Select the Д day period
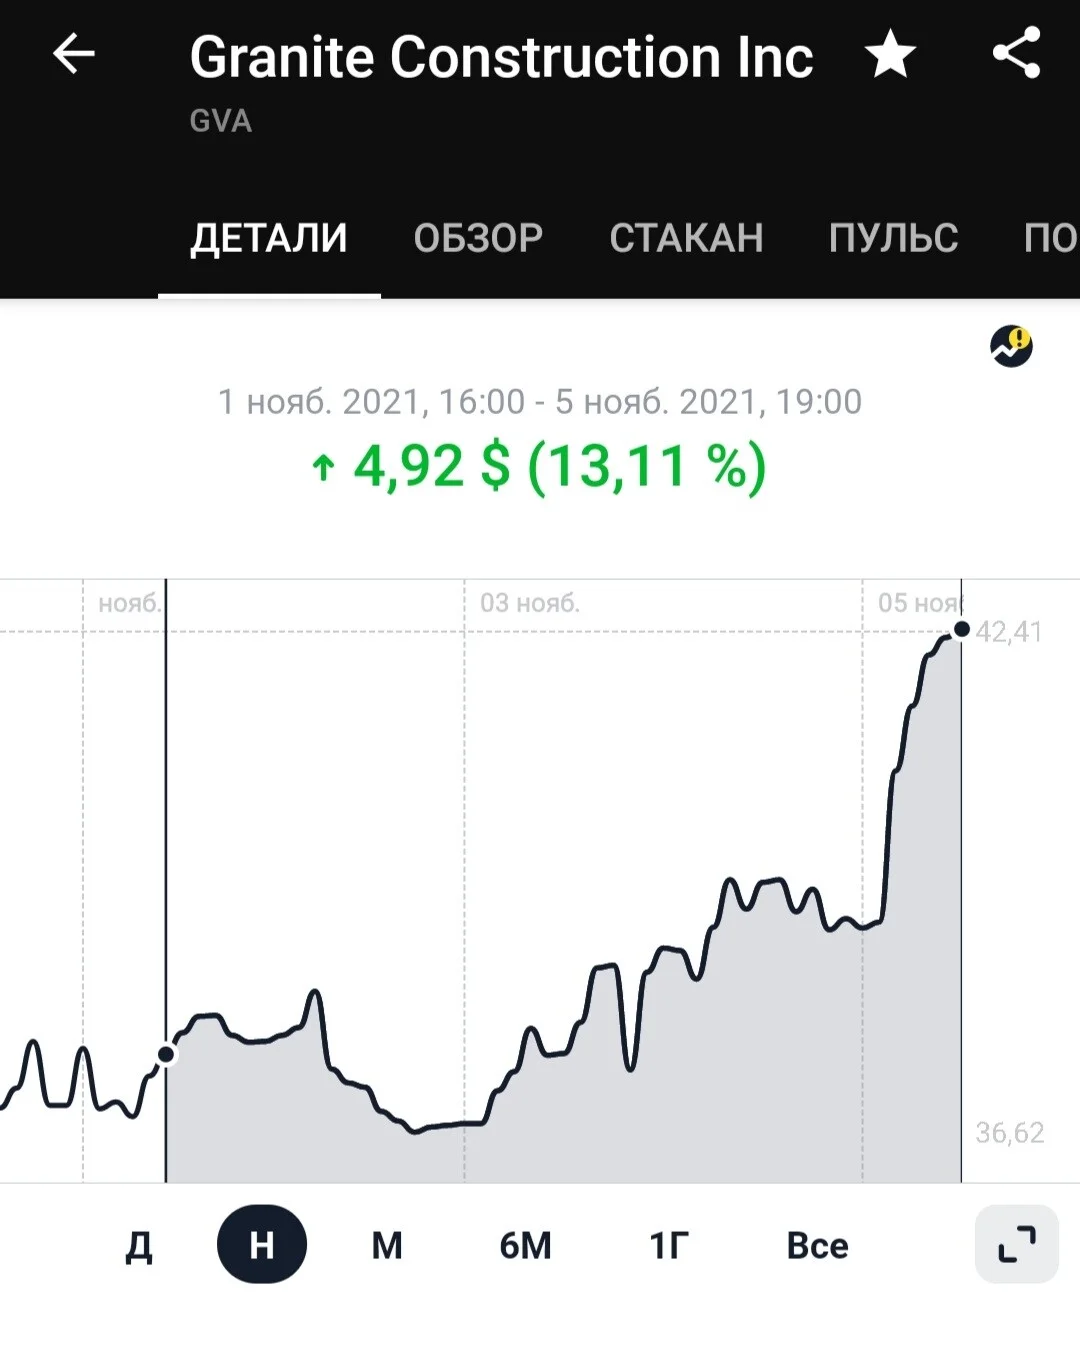The image size is (1080, 1347). point(139,1245)
